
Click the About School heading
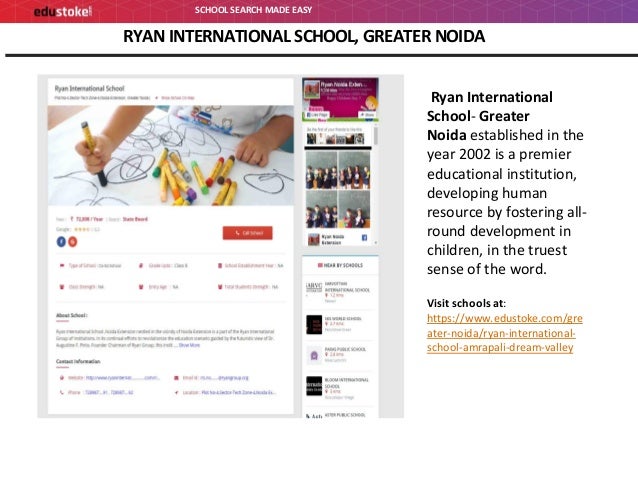(x=72, y=315)
